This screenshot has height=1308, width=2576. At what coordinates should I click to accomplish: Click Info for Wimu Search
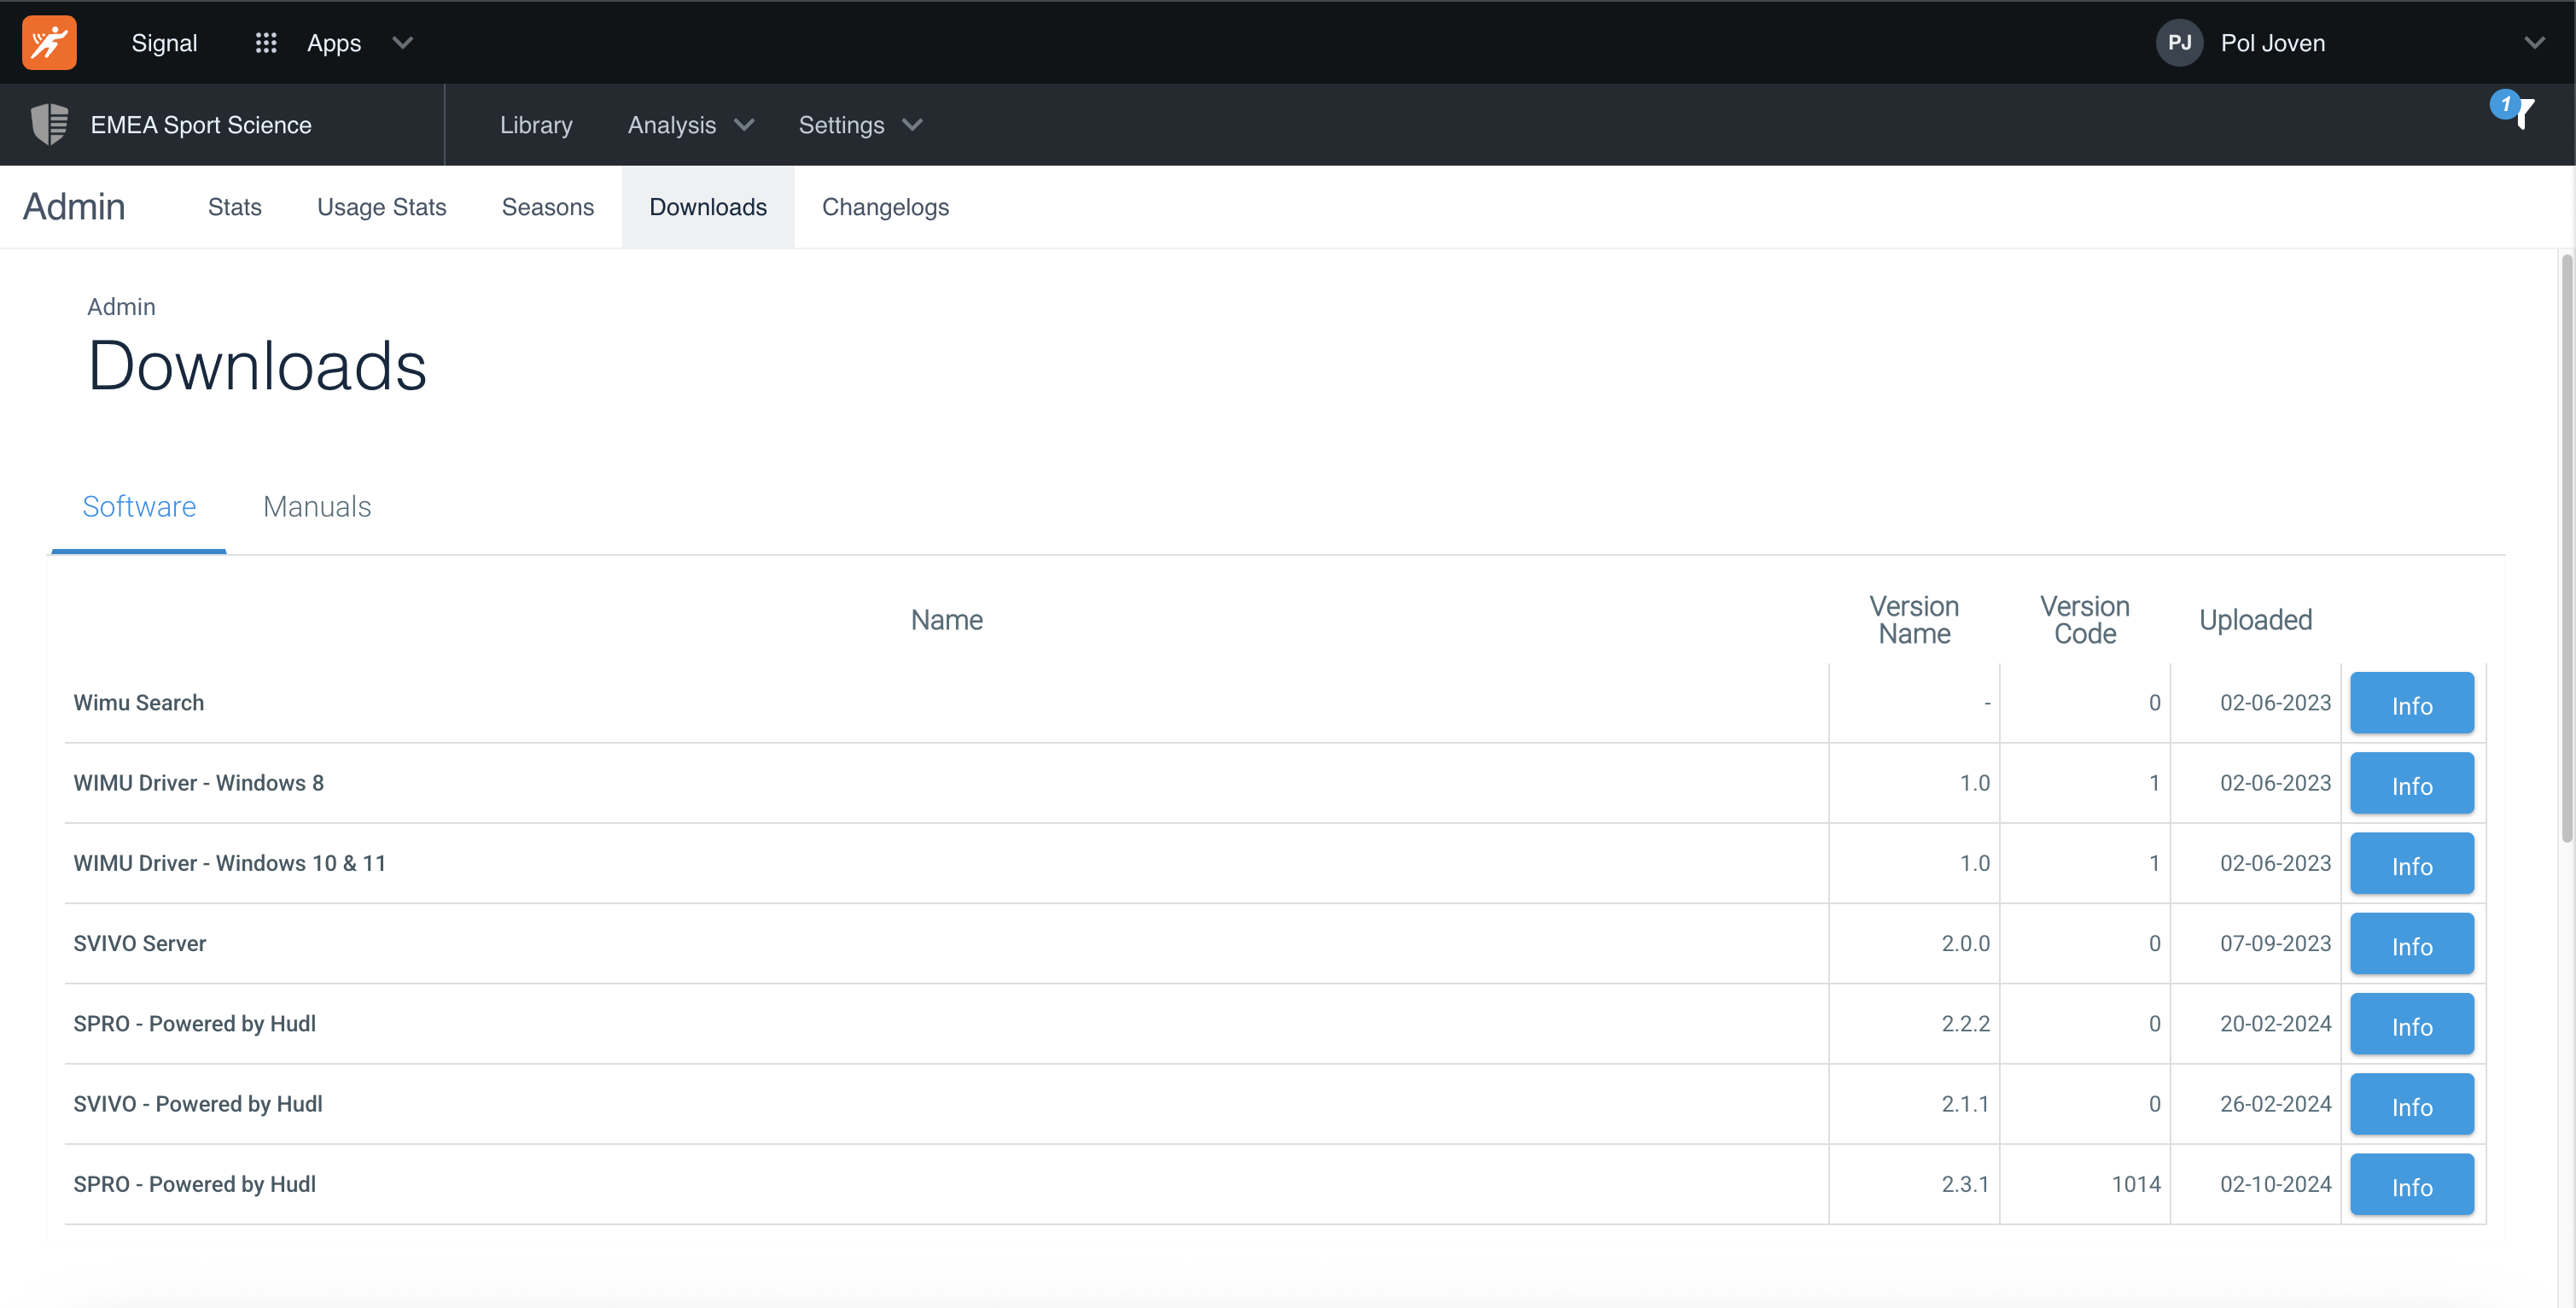(2411, 704)
